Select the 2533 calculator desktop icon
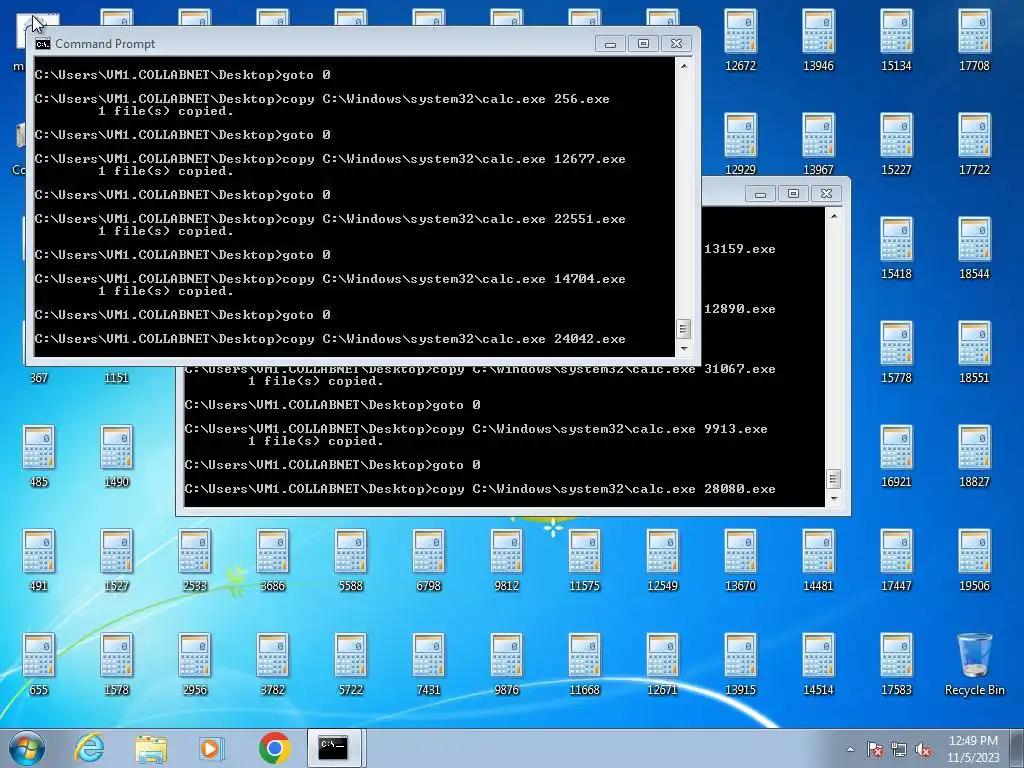The width and height of the screenshot is (1024, 768). [195, 560]
